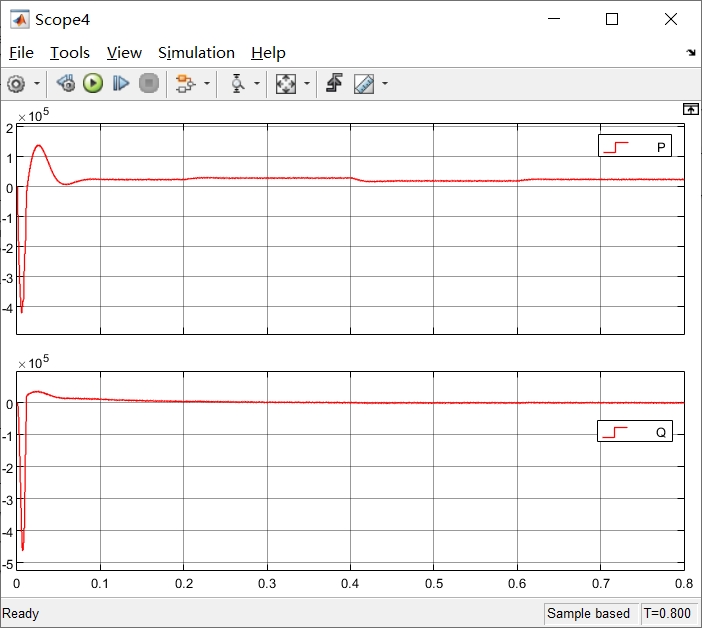Click the T=0.800 status field
702x628 pixels.
pyautogui.click(x=667, y=613)
